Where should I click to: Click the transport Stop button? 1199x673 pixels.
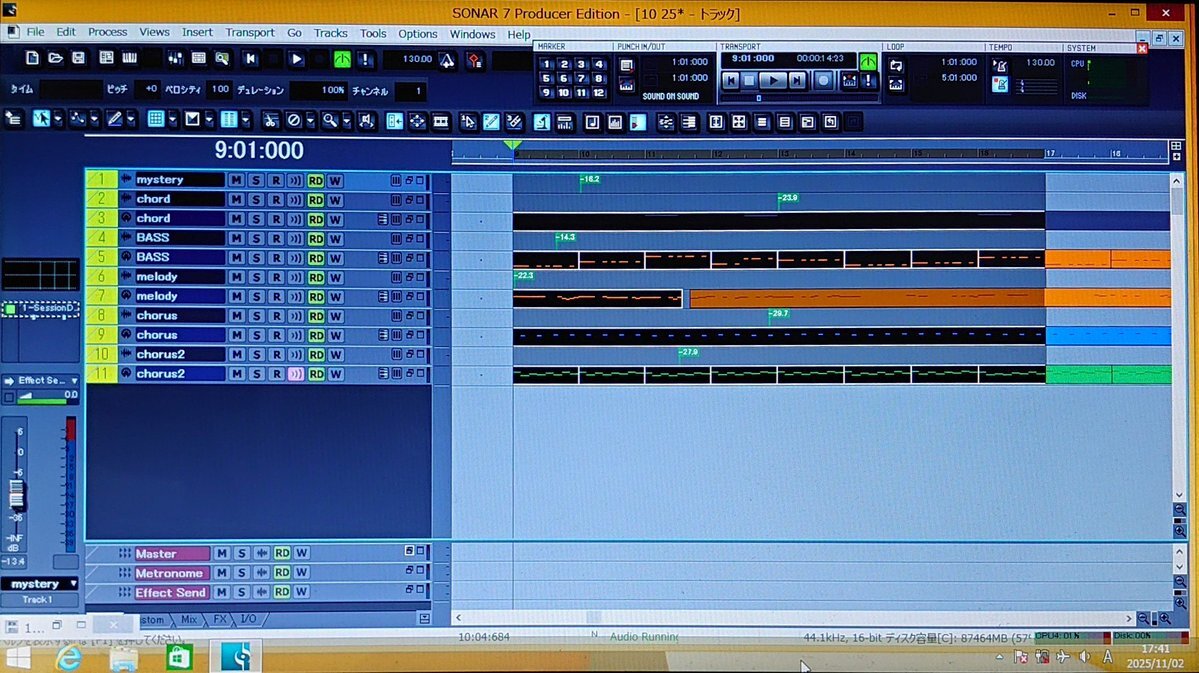point(749,80)
